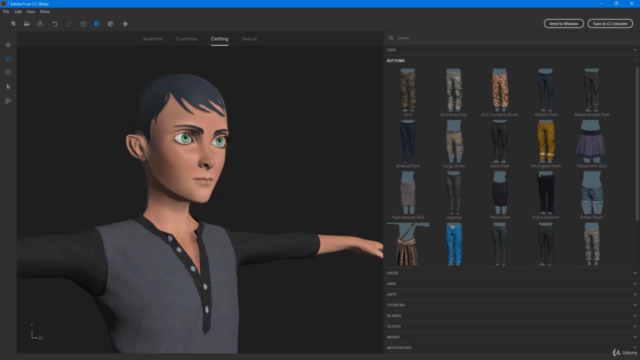Viewport: 640px width, 360px height.
Task: Click the Send to Mixamo button
Action: pos(564,24)
